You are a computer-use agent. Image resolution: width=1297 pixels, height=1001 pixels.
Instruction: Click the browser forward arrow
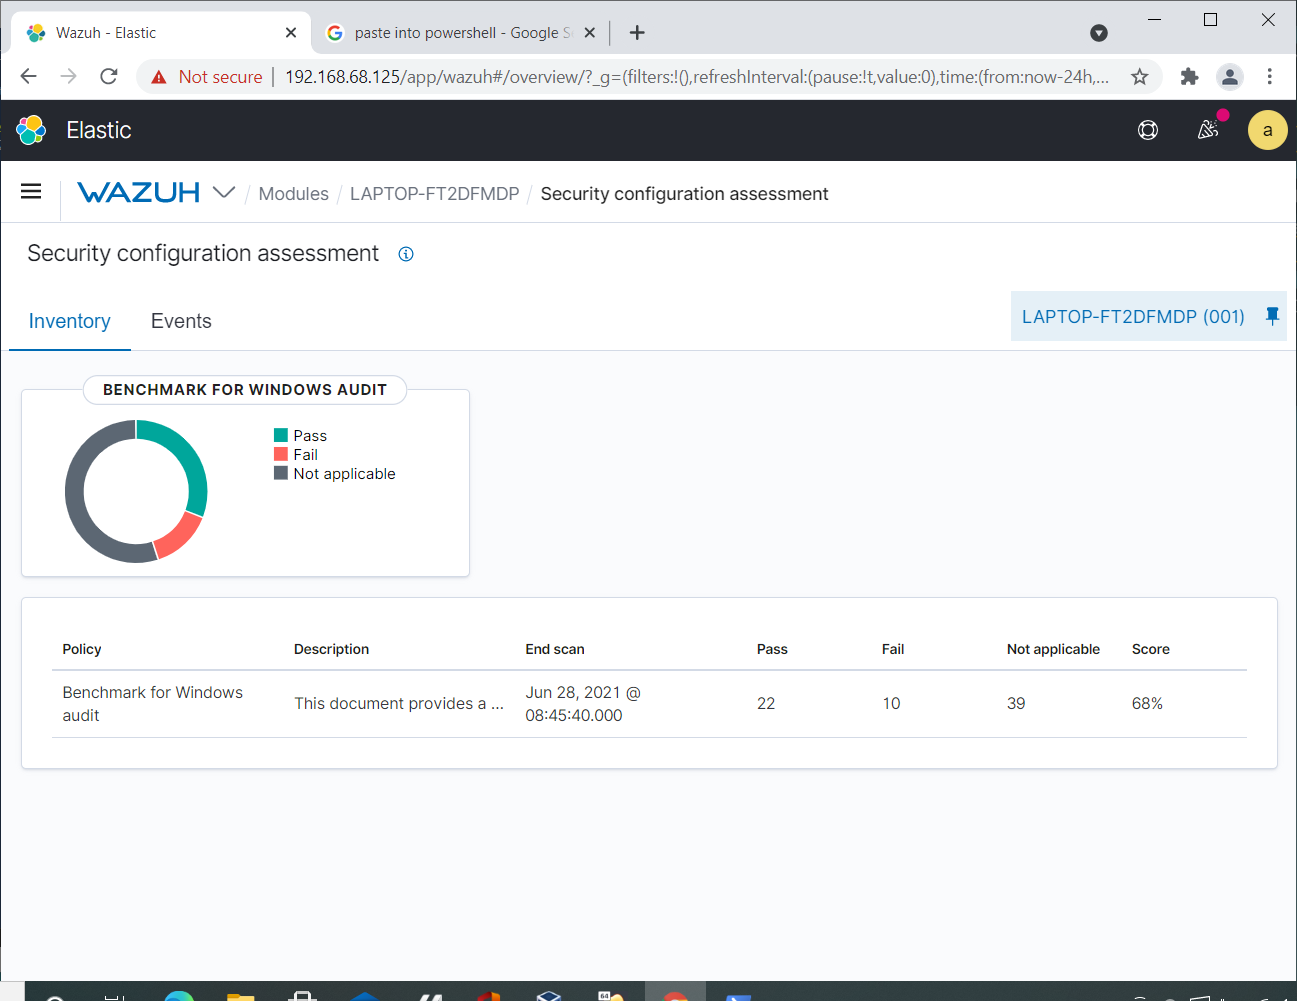[x=68, y=77]
